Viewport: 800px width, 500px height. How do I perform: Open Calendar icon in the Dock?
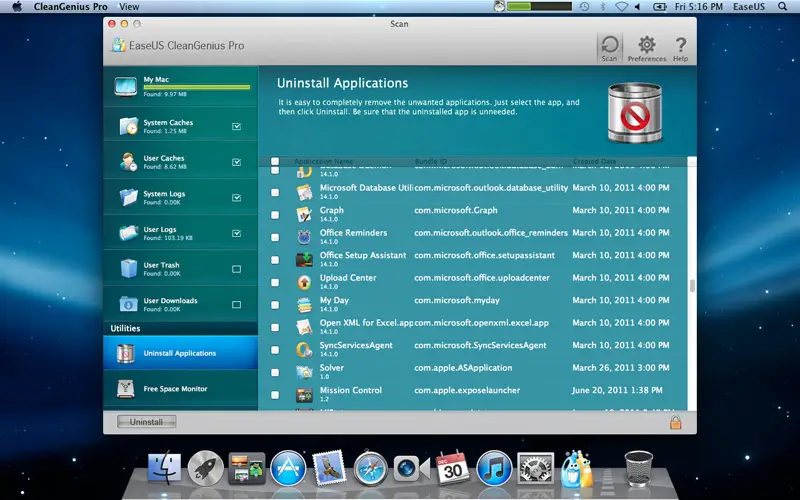pos(453,468)
